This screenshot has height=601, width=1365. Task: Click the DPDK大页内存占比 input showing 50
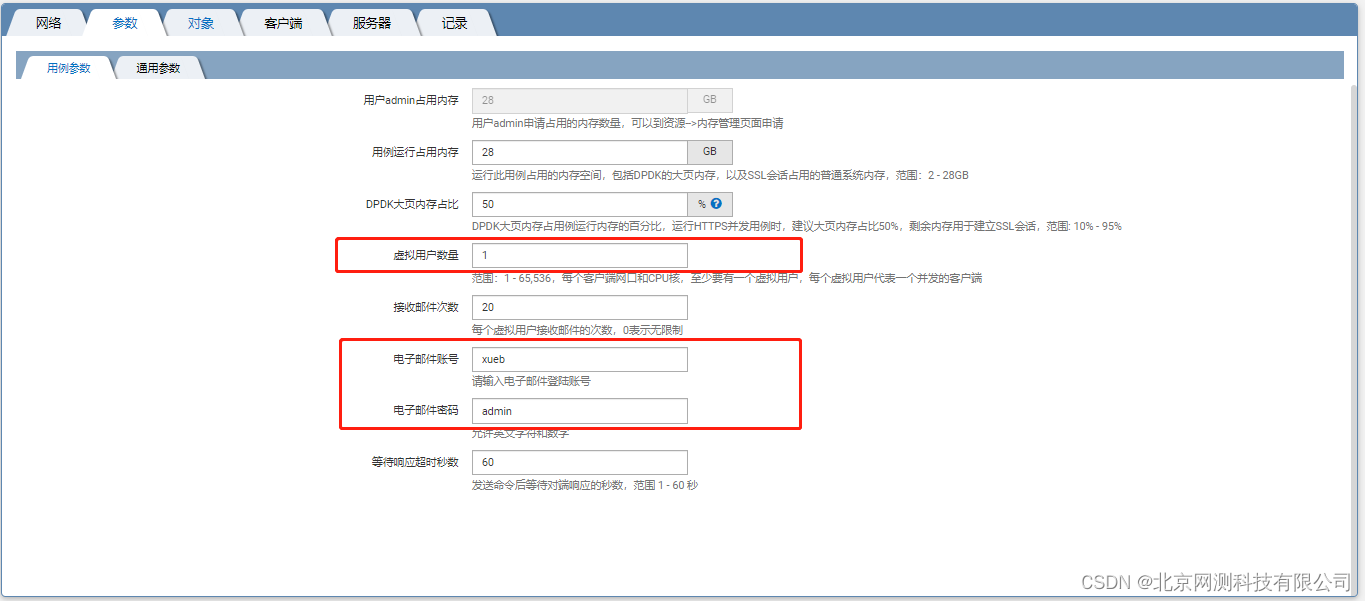point(579,204)
